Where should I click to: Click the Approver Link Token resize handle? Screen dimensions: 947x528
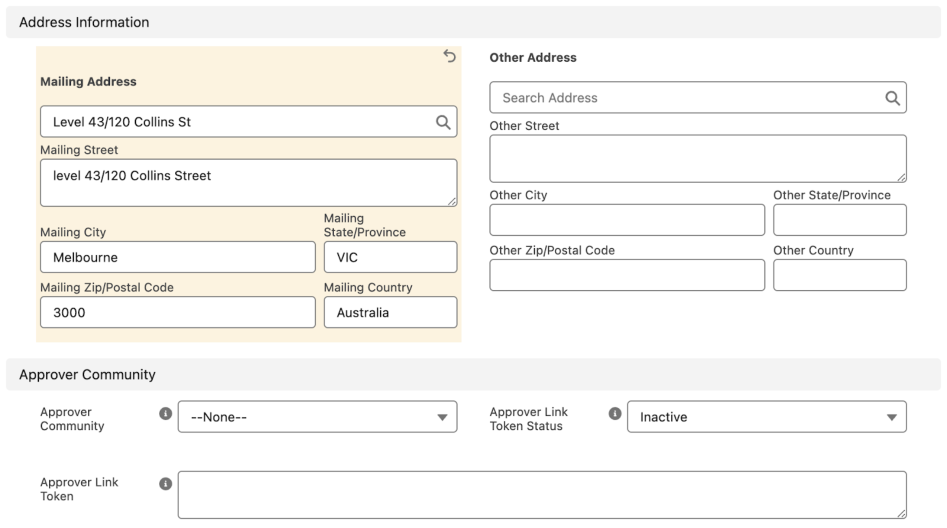click(902, 514)
